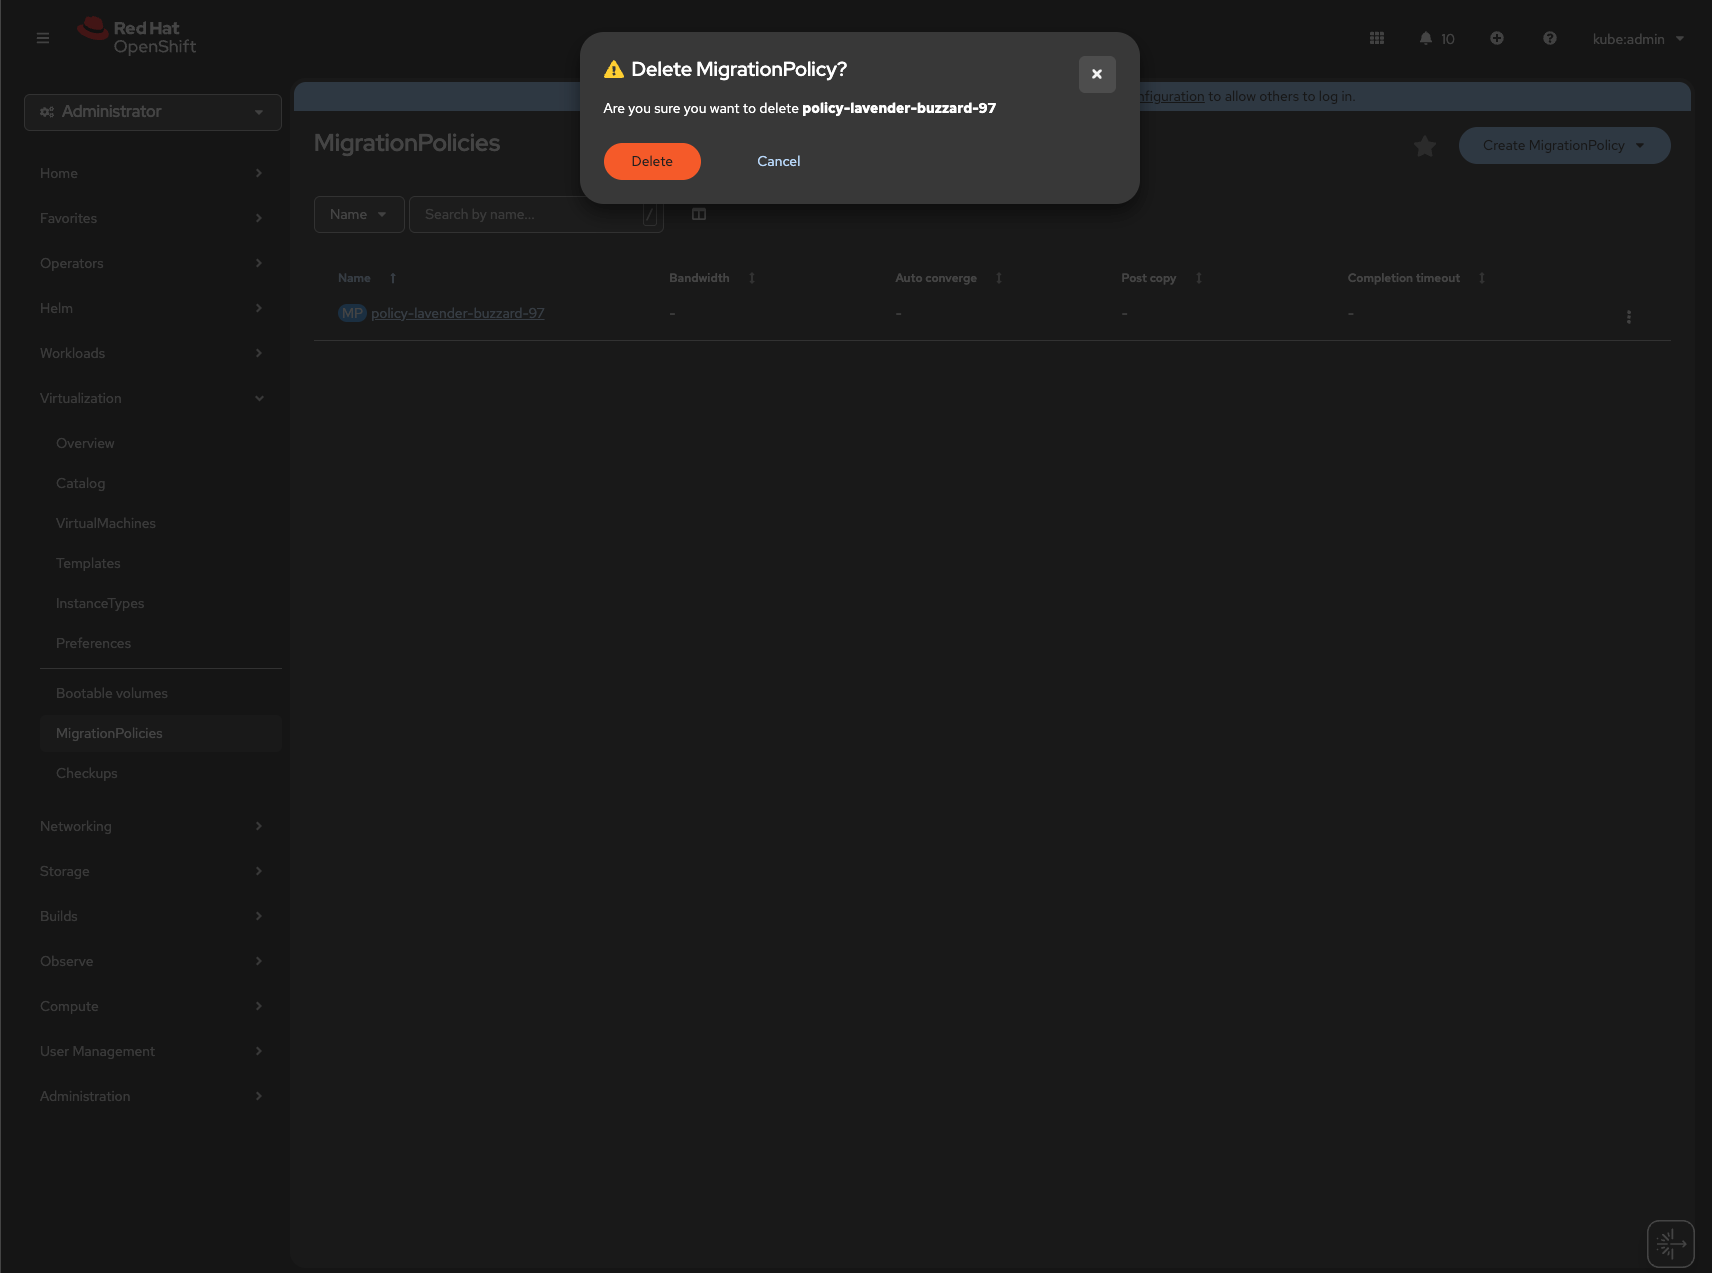Confirm deletion with the Delete button

(652, 161)
